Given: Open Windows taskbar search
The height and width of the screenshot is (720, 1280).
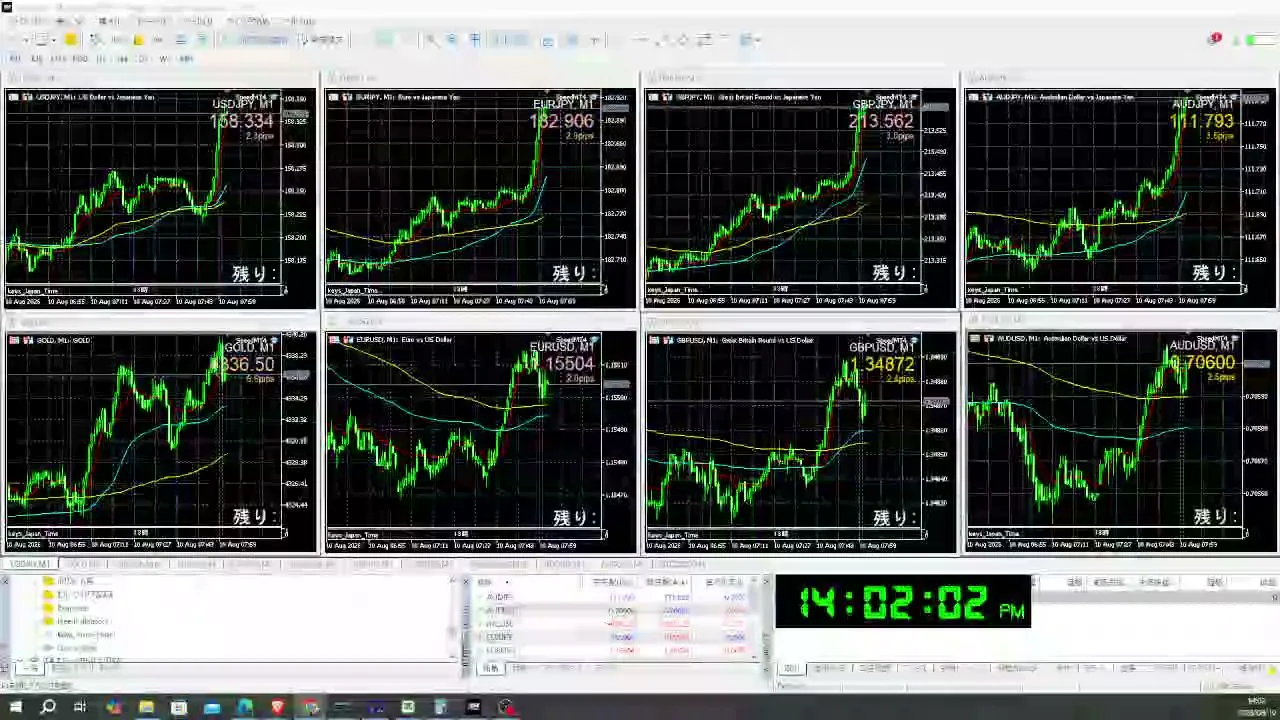Looking at the screenshot, I should click(48, 707).
